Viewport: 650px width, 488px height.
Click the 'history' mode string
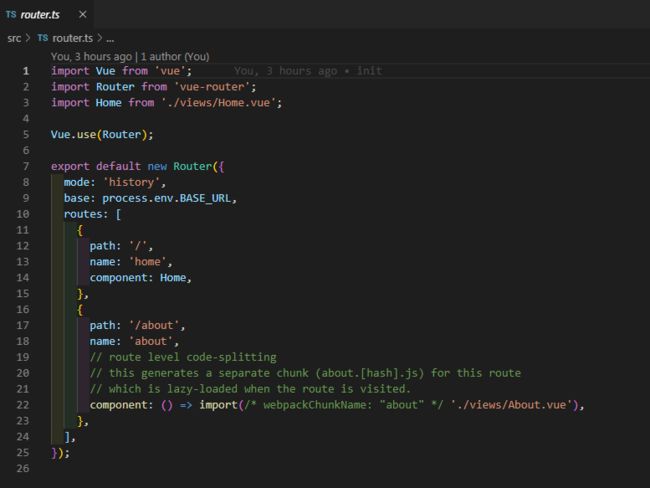point(131,182)
